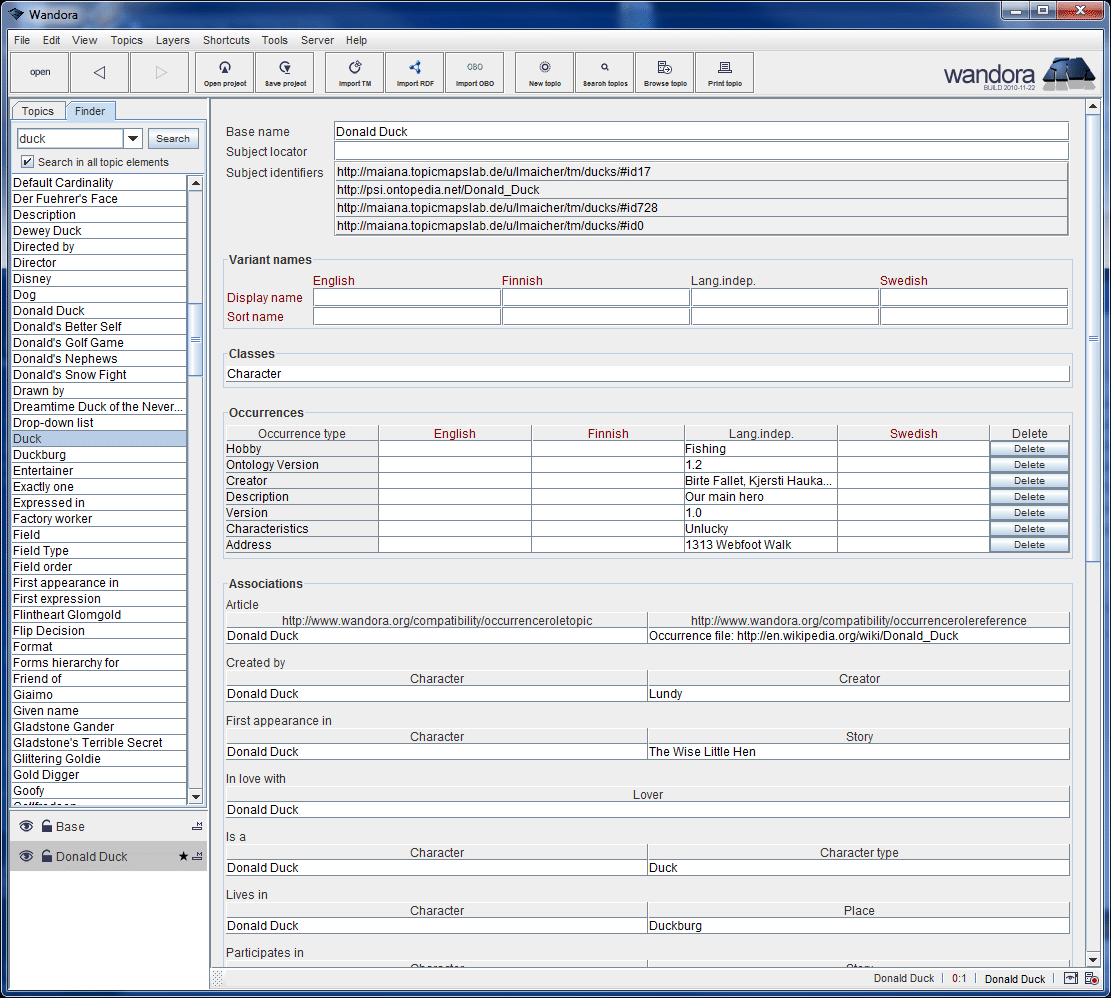Delete the Hobby occurrence
1111x998 pixels.
(1029, 449)
